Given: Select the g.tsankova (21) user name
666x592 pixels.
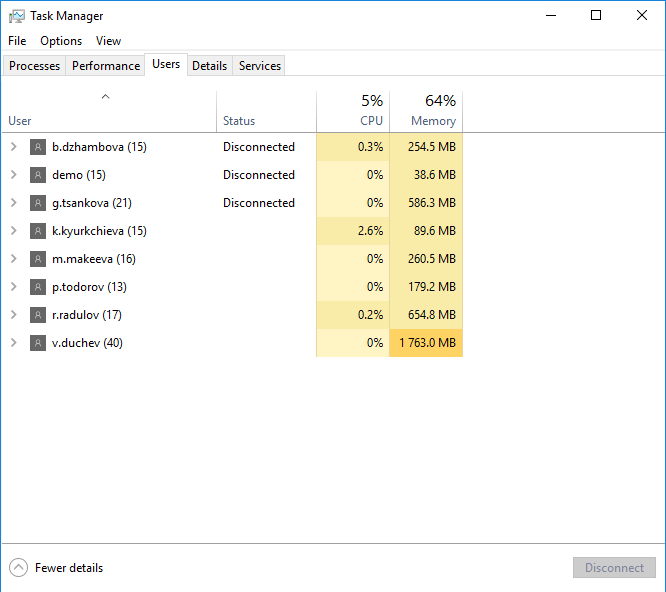Looking at the screenshot, I should tap(92, 203).
